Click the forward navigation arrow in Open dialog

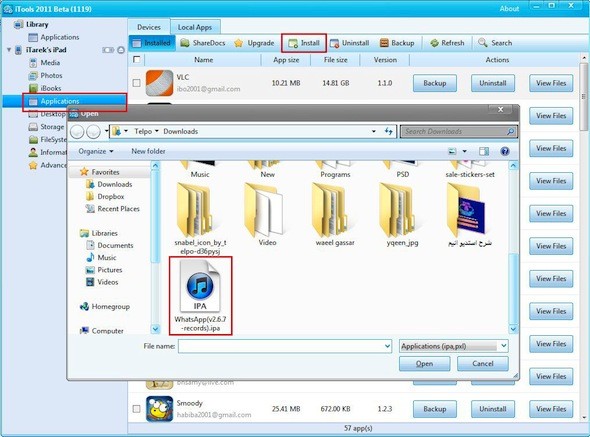point(93,132)
